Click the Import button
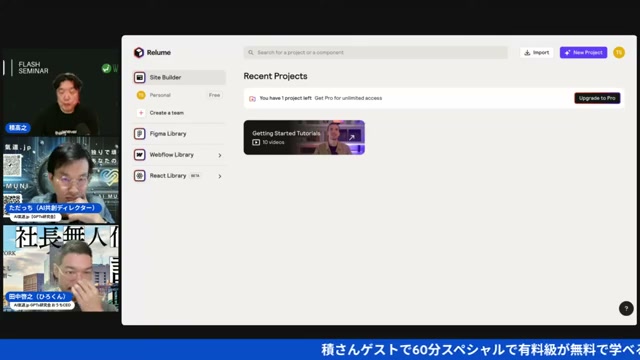The image size is (640, 360). (536, 52)
